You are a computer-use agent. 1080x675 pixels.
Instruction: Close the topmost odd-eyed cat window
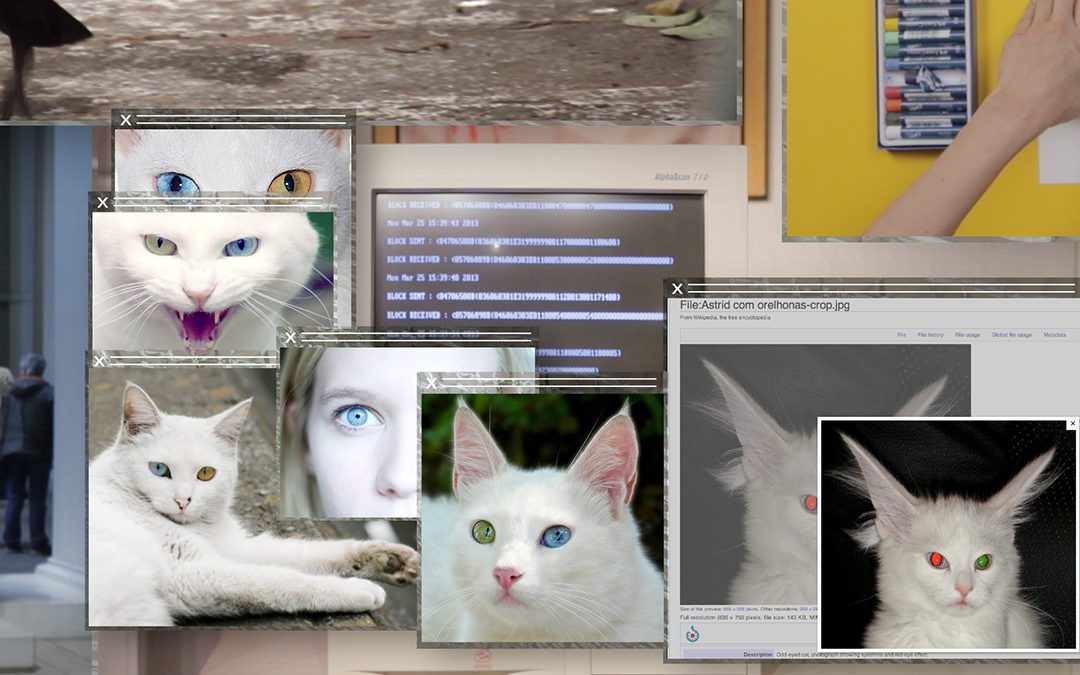[x=125, y=120]
